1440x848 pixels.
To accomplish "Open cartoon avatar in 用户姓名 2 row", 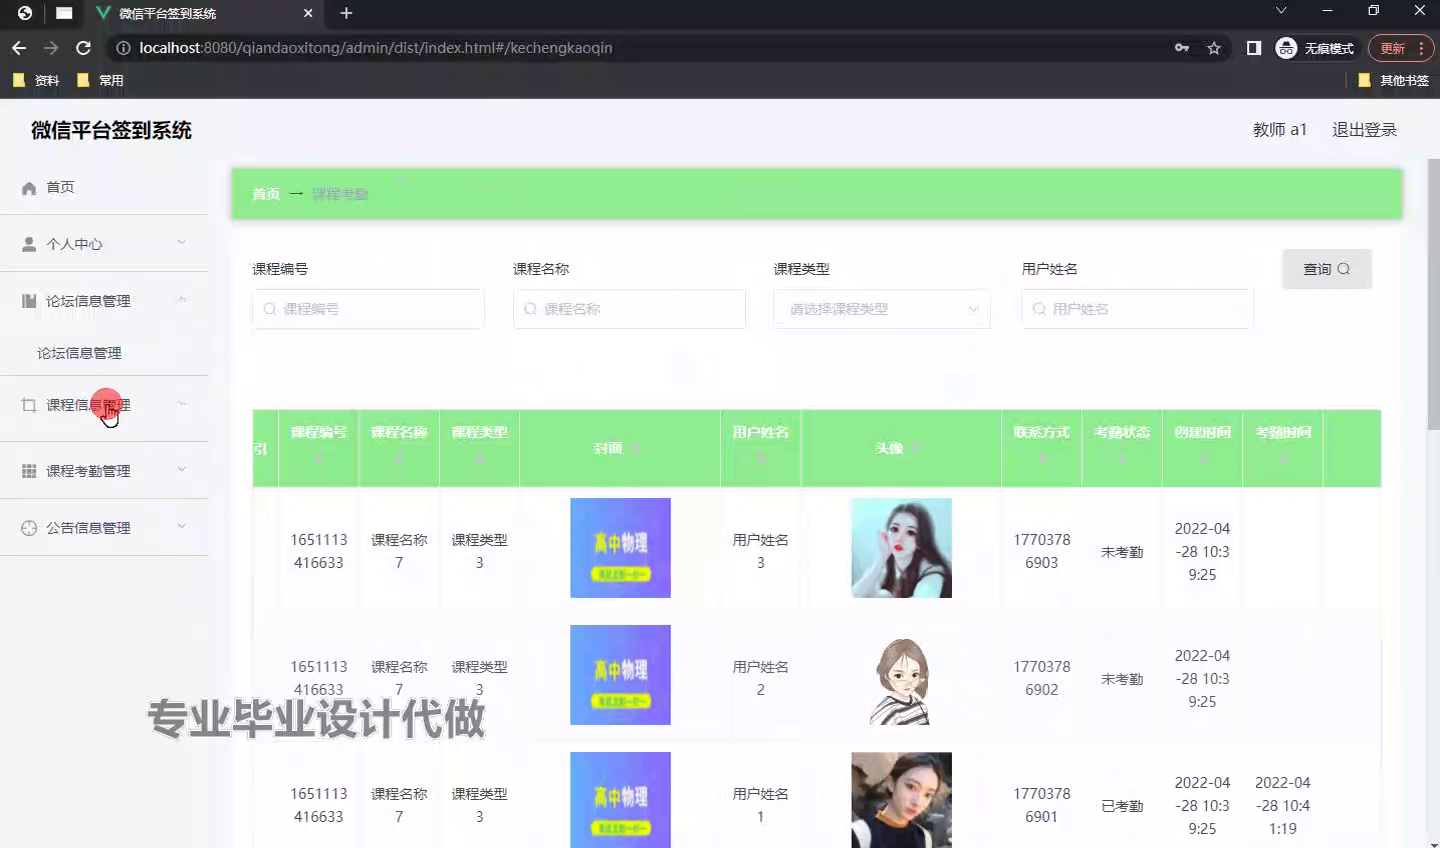I will tap(901, 675).
